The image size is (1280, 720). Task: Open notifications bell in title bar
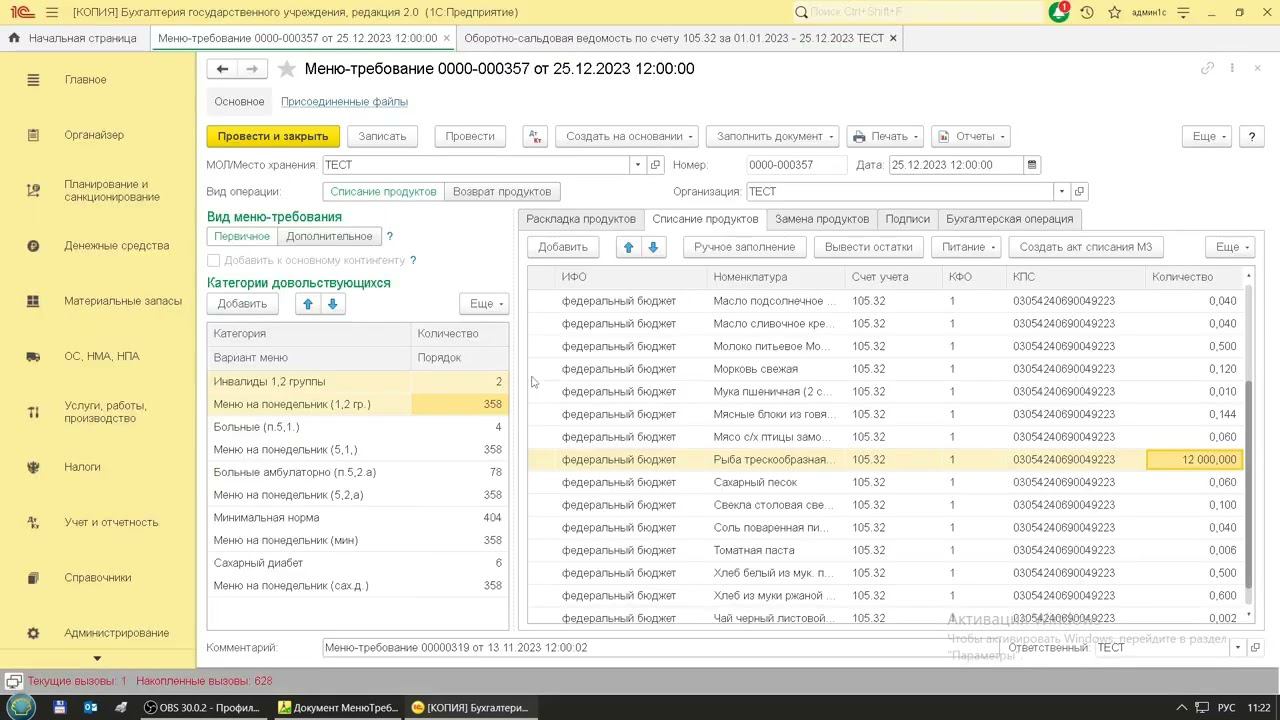coord(1058,12)
